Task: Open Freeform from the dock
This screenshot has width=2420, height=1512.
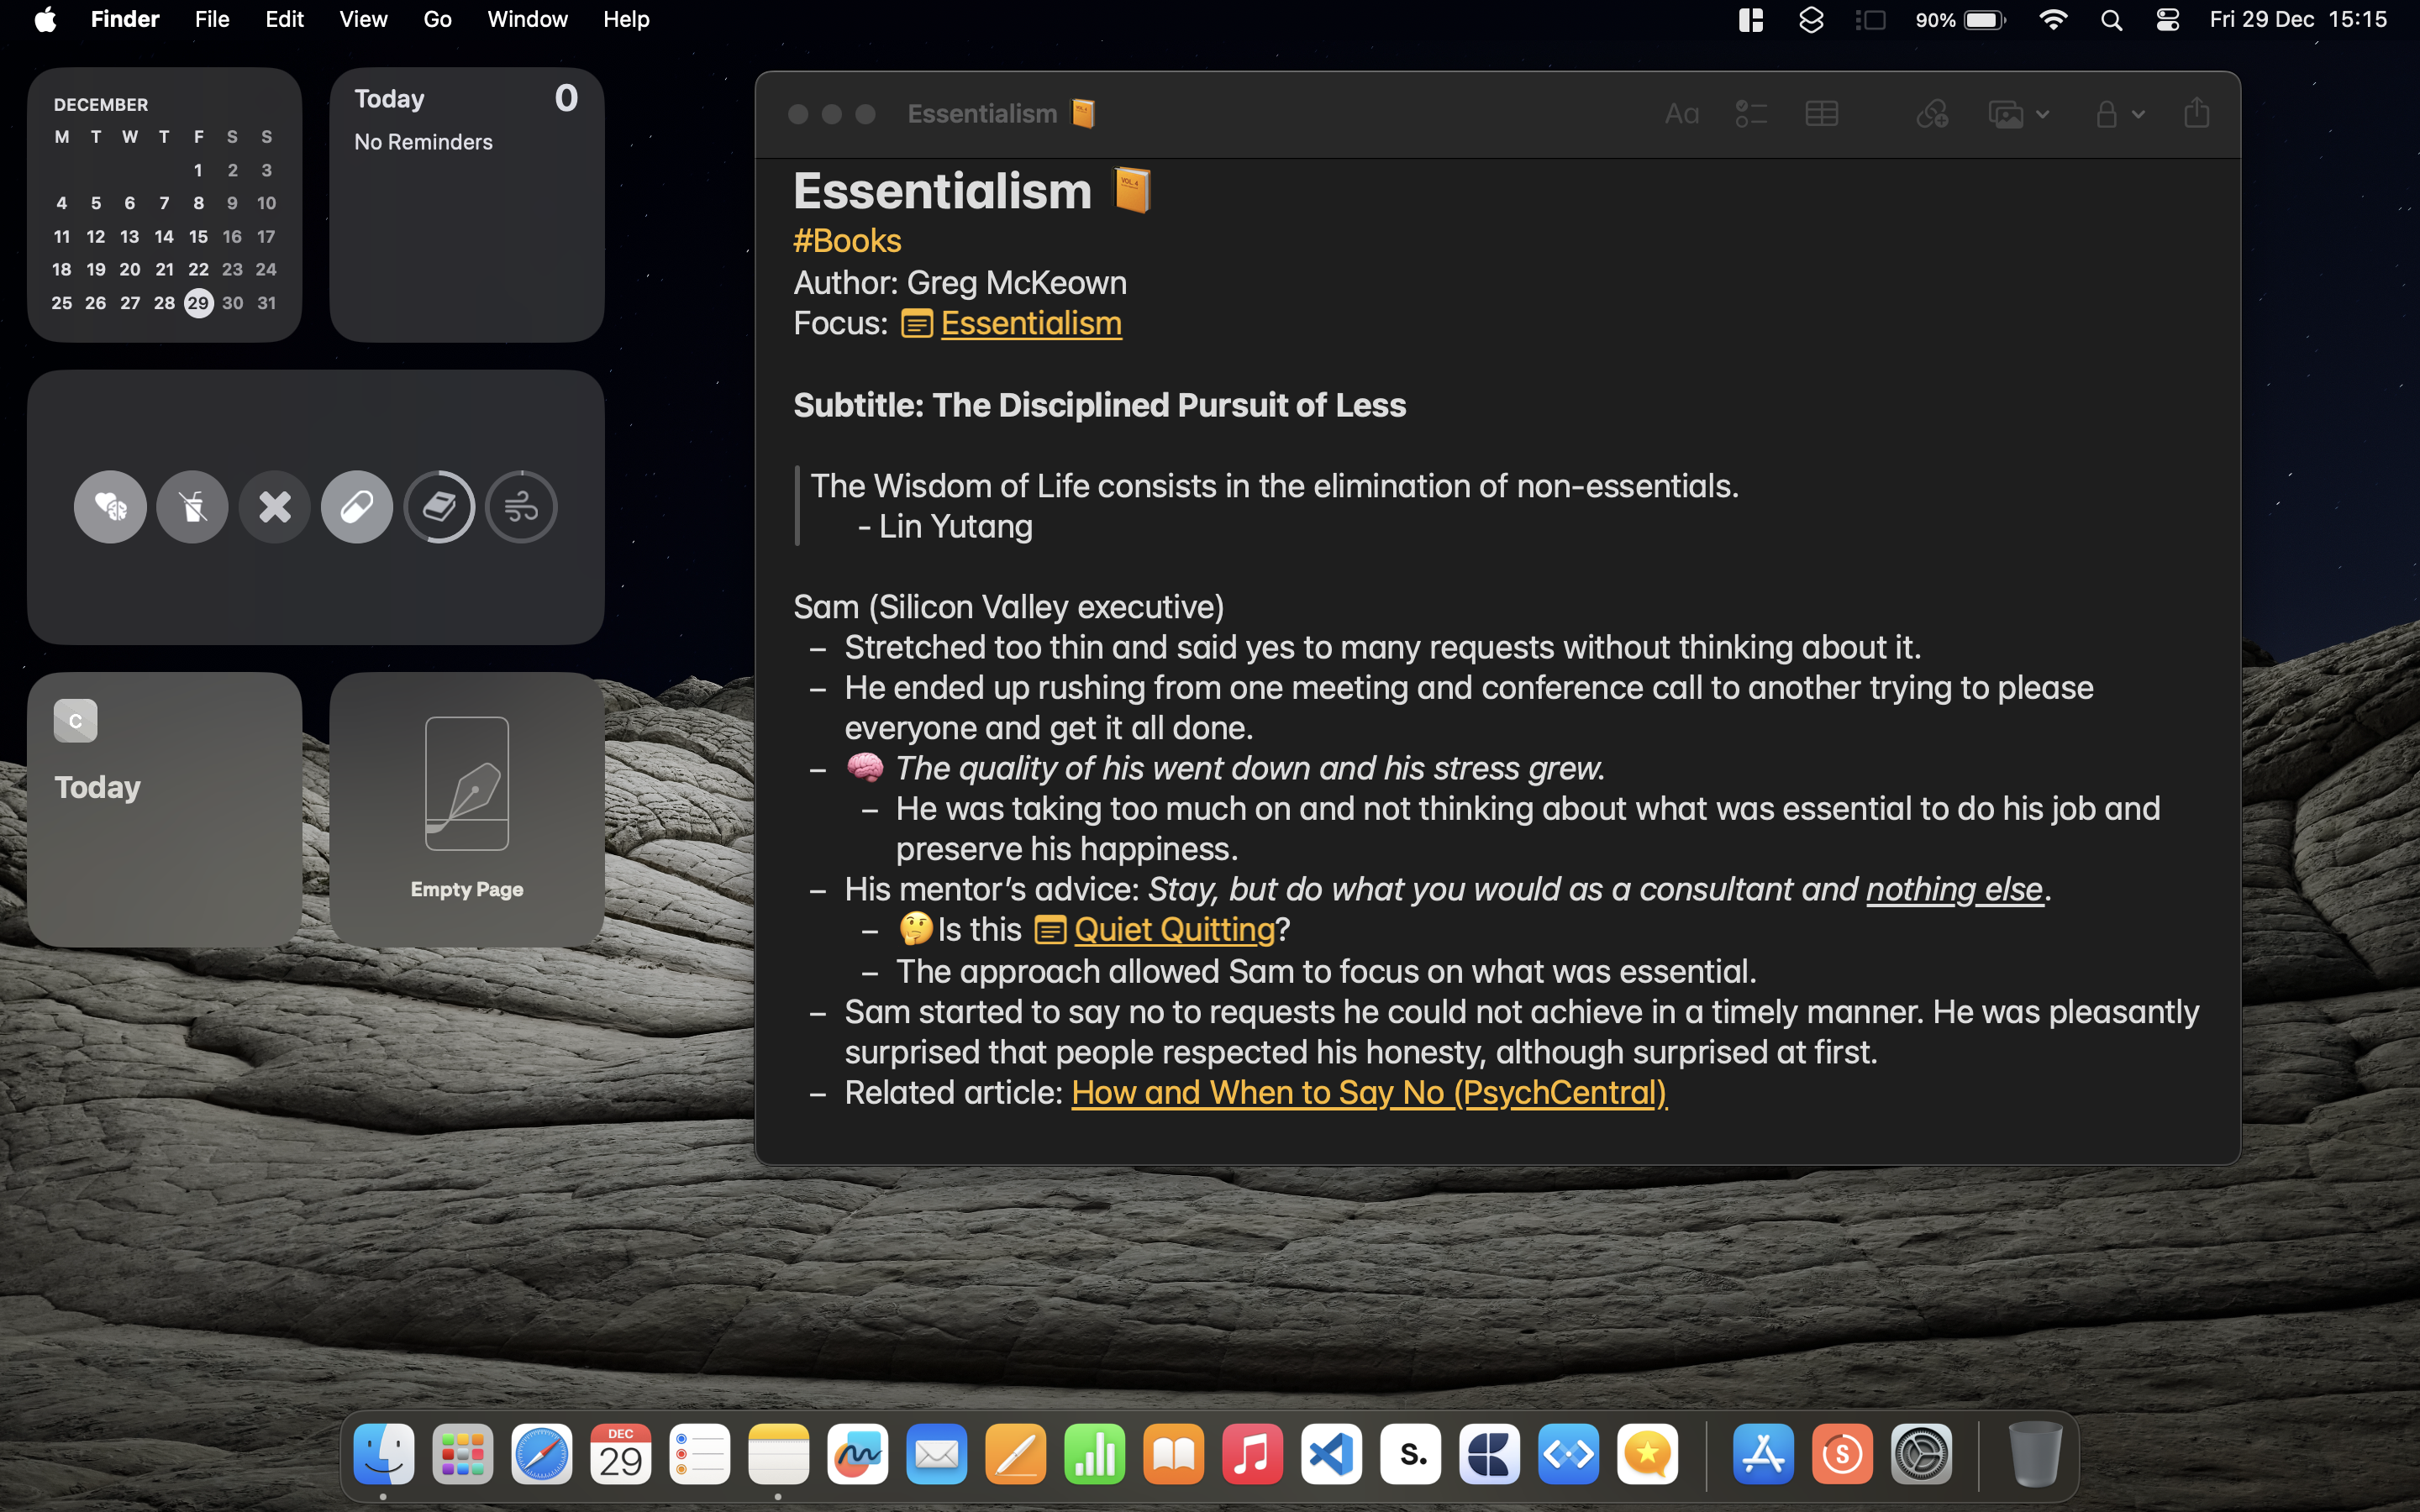Action: click(x=857, y=1454)
